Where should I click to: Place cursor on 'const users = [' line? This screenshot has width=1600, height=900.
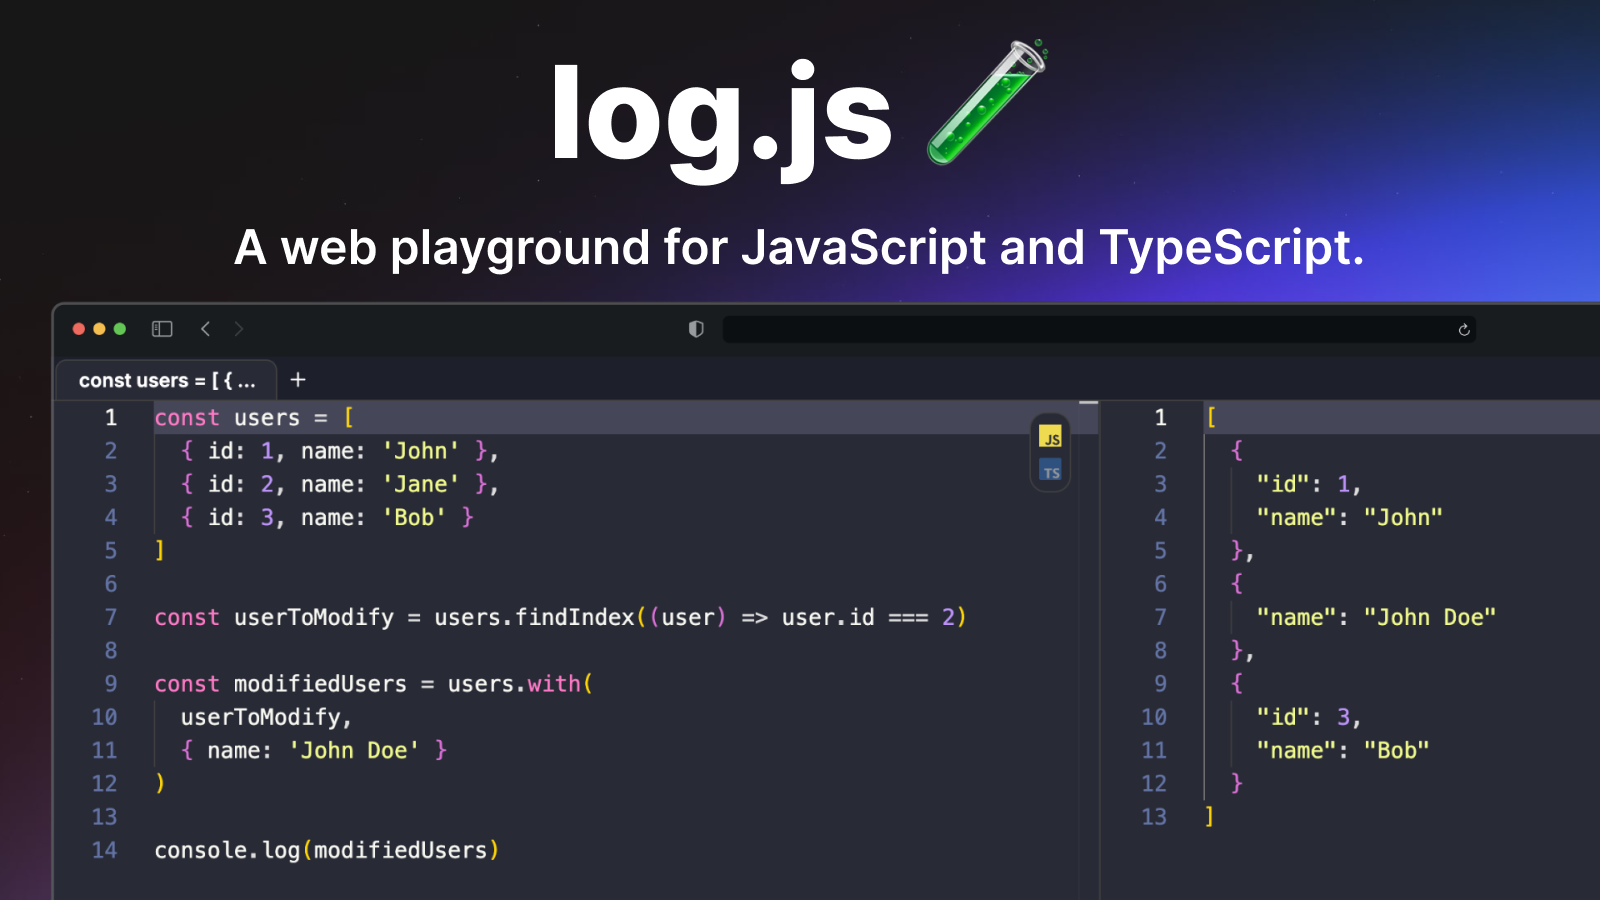click(254, 418)
